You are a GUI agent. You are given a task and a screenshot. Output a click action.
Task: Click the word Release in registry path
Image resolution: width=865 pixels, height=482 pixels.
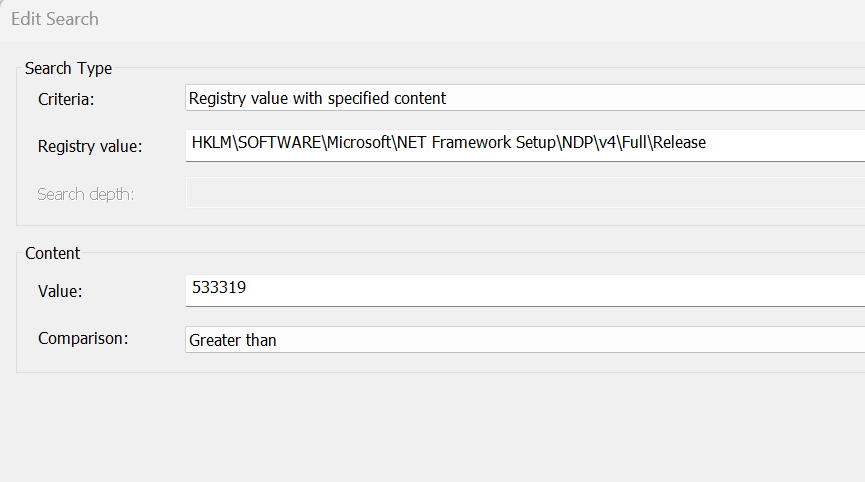pyautogui.click(x=678, y=143)
